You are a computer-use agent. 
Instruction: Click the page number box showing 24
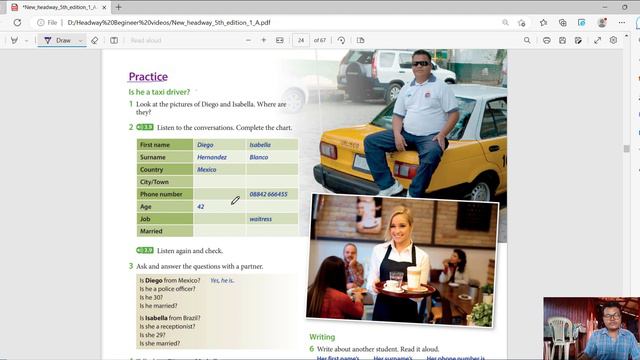(301, 40)
